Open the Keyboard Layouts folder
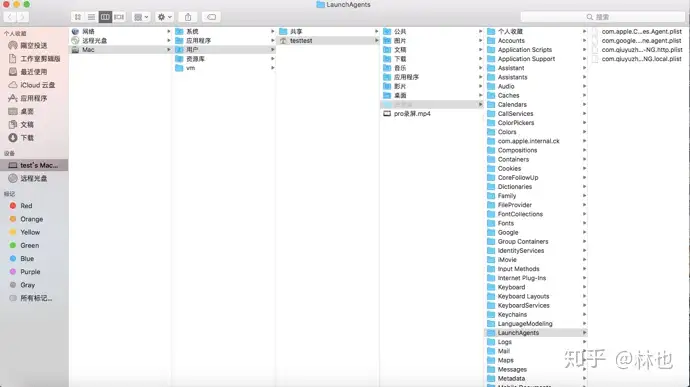The image size is (690, 387). (x=536, y=296)
